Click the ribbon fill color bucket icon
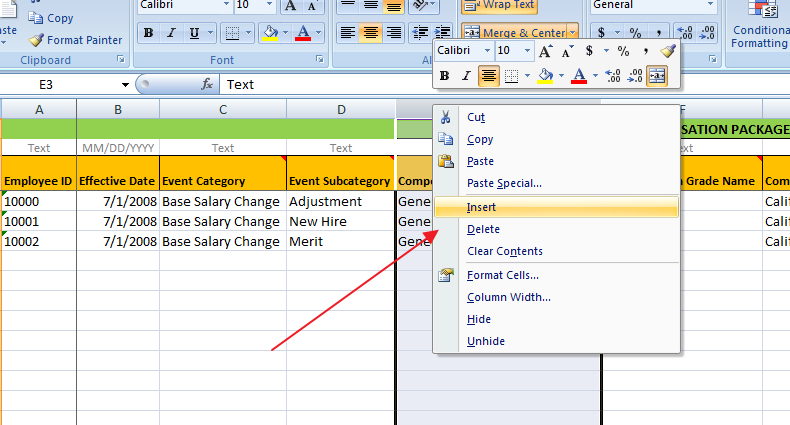This screenshot has width=790, height=425. coord(268,33)
